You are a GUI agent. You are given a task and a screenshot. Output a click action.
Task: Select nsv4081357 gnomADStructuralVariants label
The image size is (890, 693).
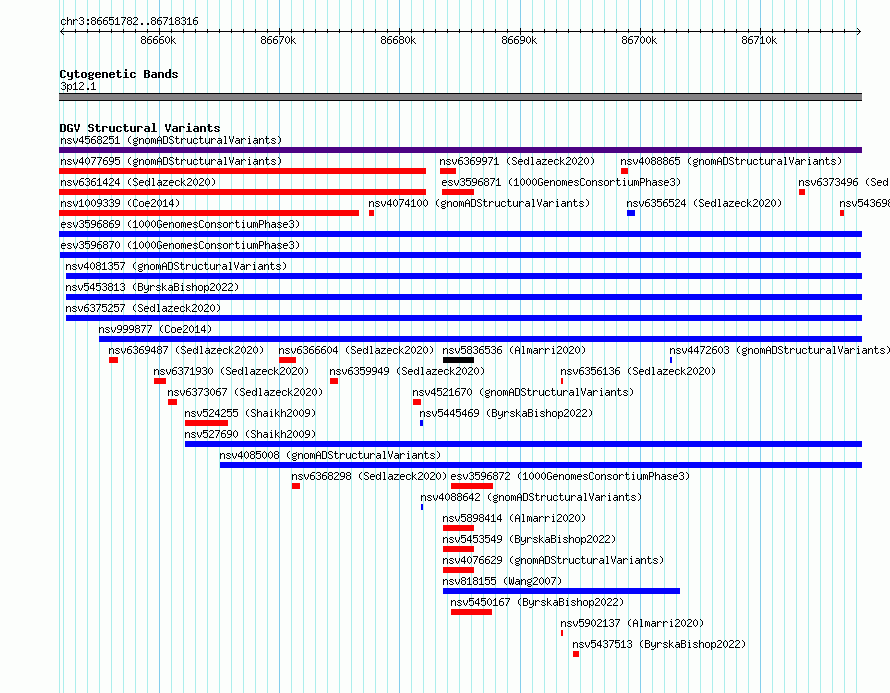click(x=176, y=266)
